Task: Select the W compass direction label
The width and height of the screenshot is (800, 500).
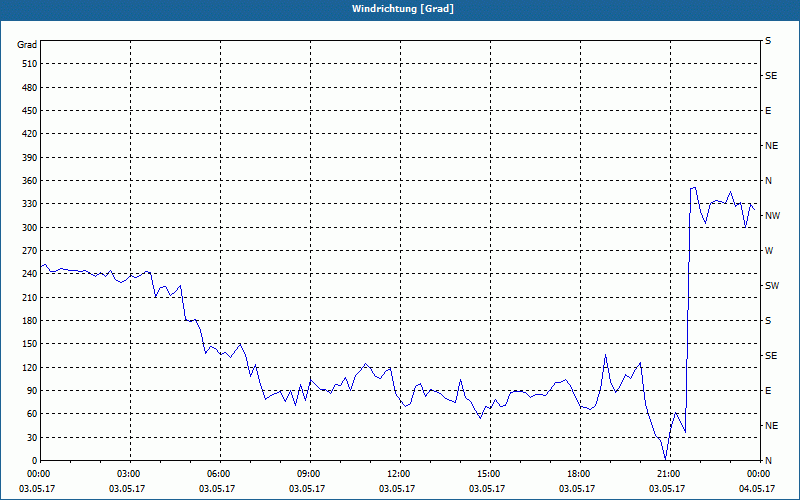Action: coord(769,251)
